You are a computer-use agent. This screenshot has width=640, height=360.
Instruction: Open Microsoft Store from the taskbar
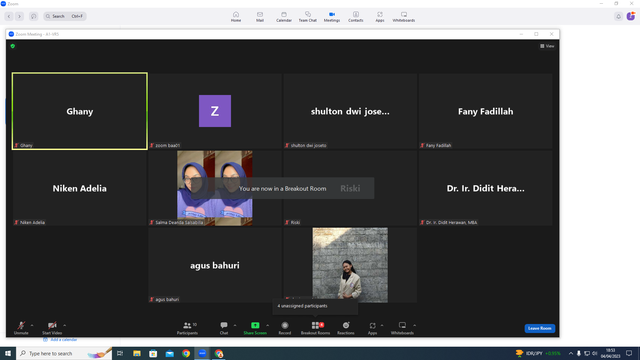[x=153, y=353]
